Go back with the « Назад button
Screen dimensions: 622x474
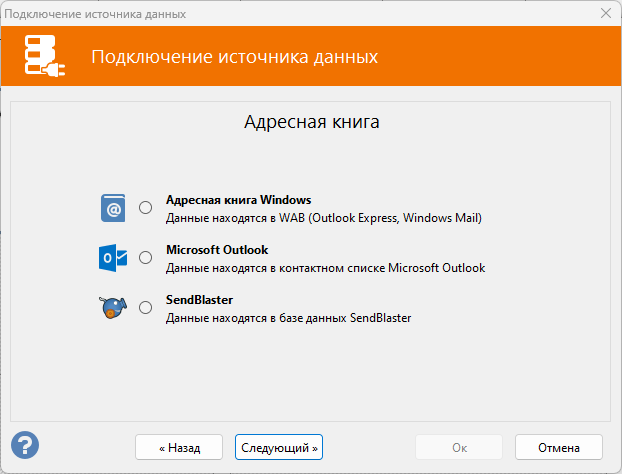coord(179,447)
